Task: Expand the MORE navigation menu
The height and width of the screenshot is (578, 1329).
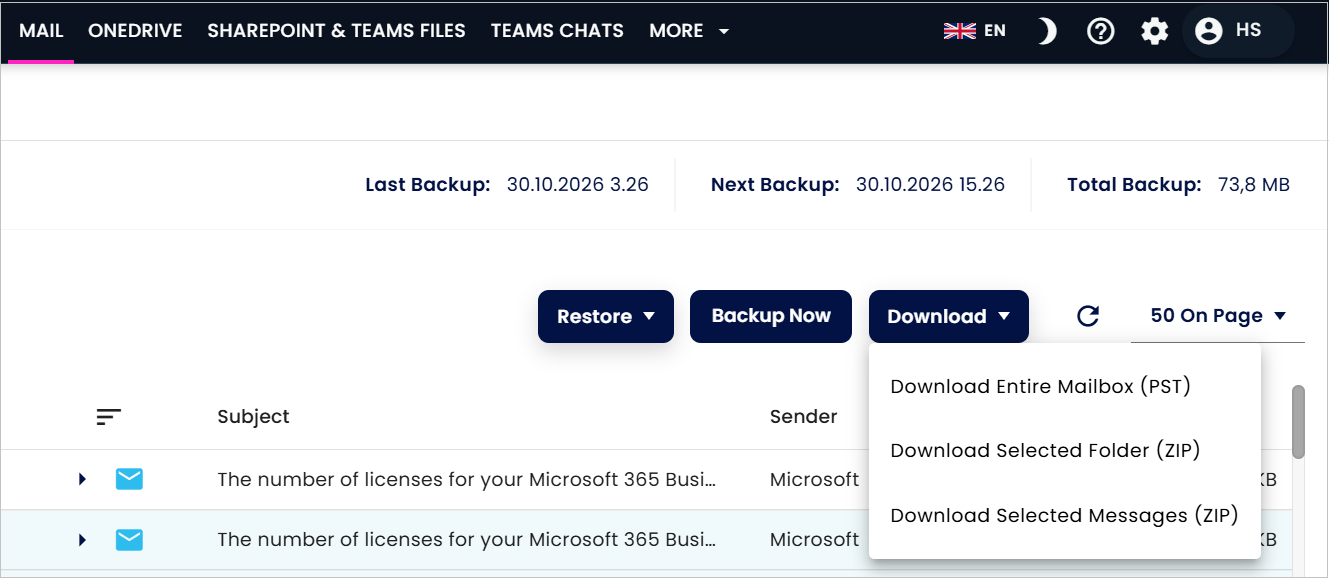Action: click(x=689, y=31)
